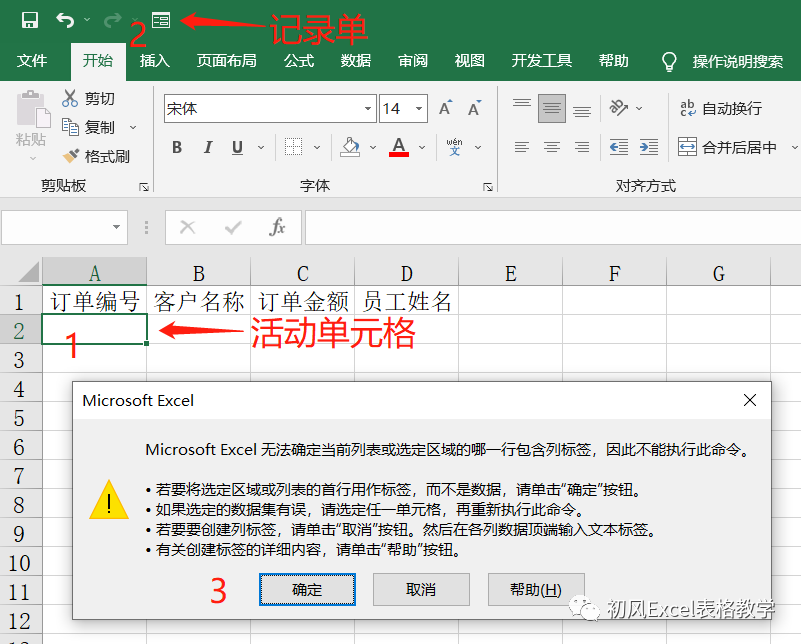Viewport: 801px width, 644px height.
Task: Click the formula bar confirm checkmark icon
Action: [233, 227]
